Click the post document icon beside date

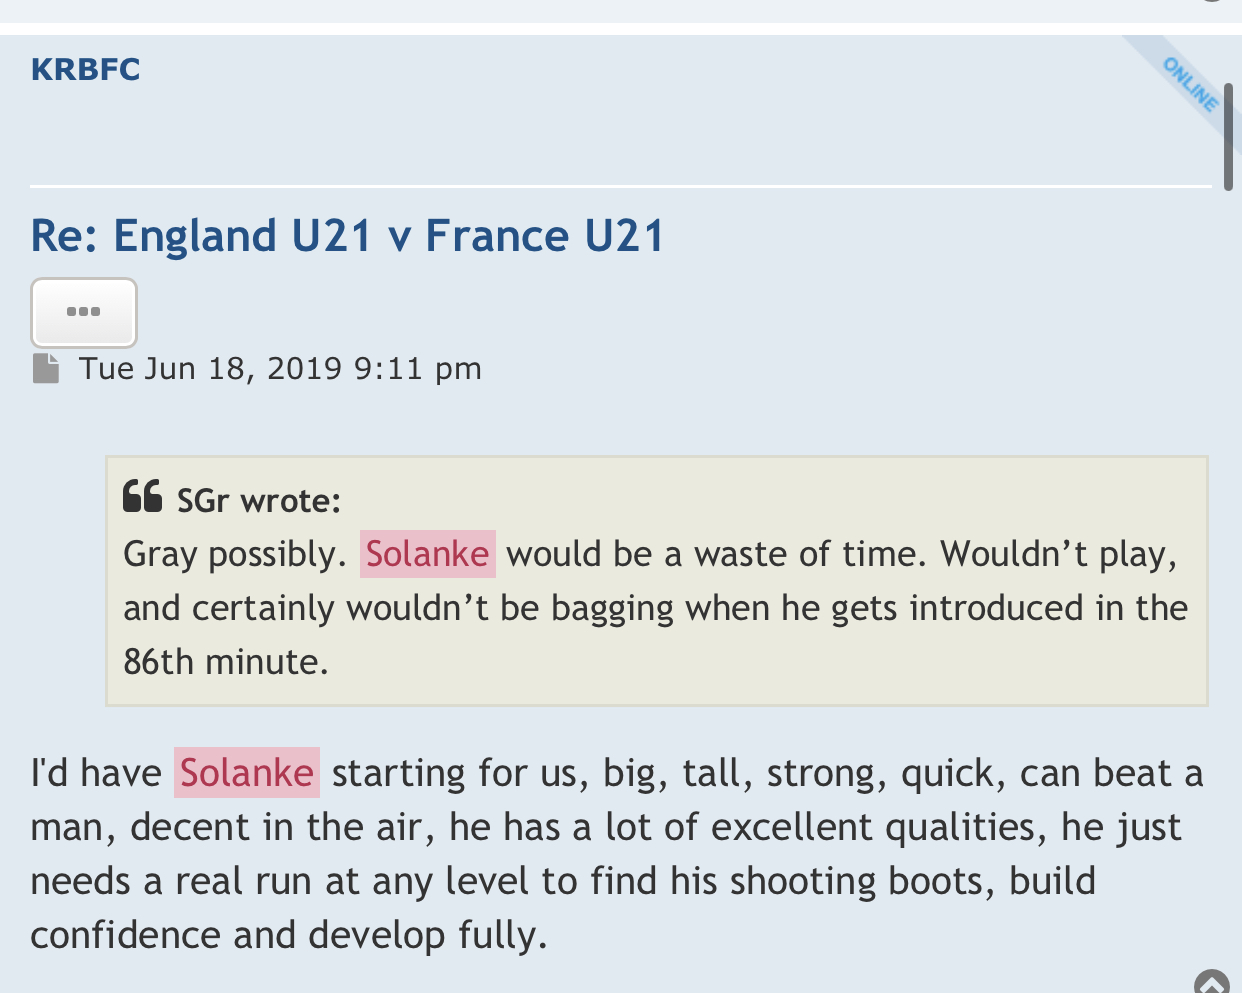point(45,368)
